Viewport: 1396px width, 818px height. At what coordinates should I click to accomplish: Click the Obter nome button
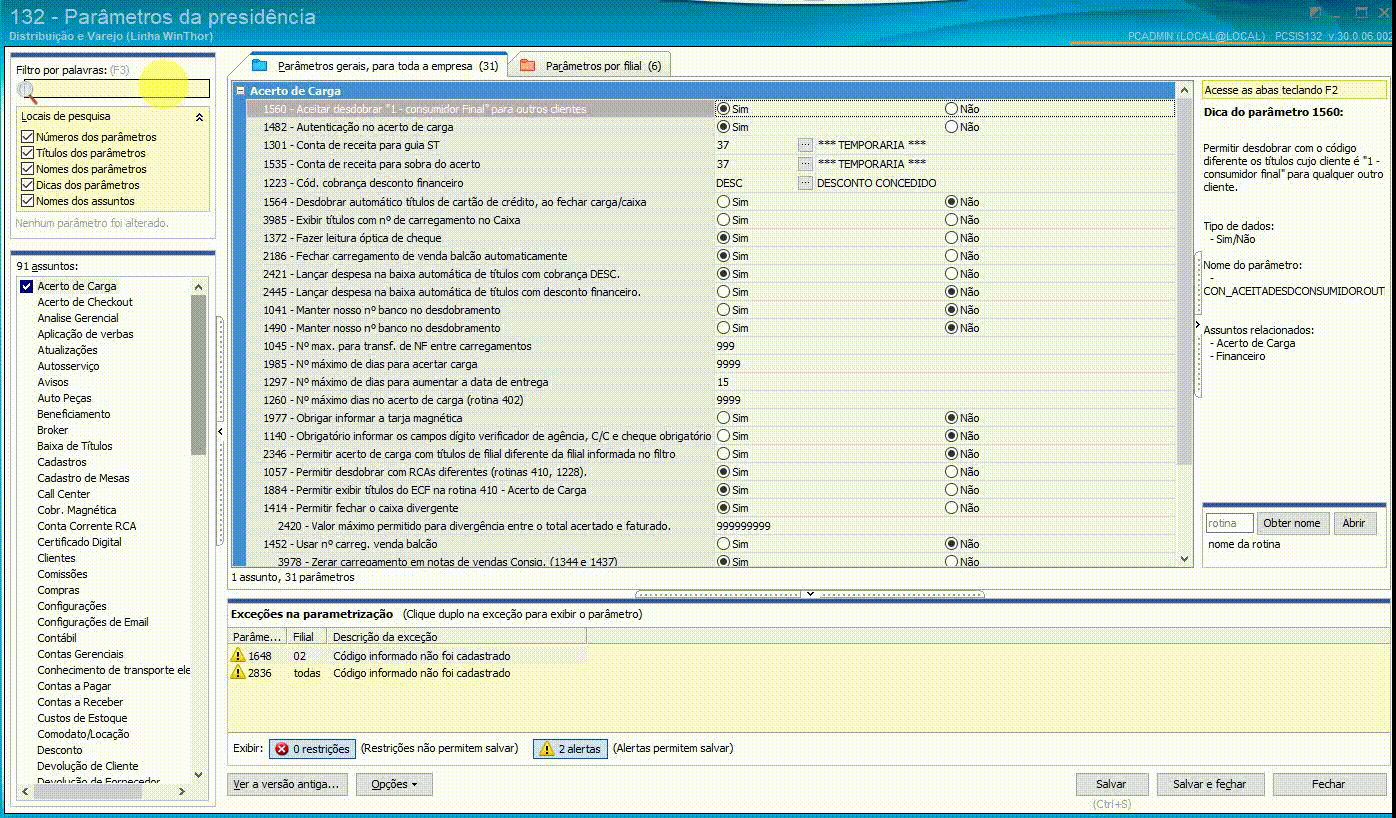pos(1292,523)
